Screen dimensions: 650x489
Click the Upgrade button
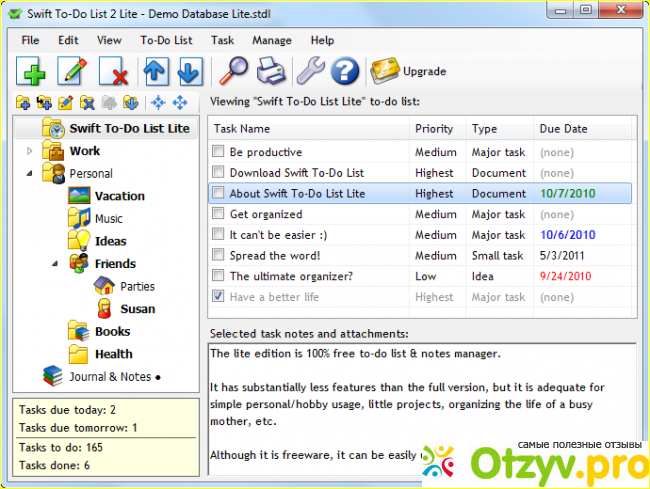[408, 71]
